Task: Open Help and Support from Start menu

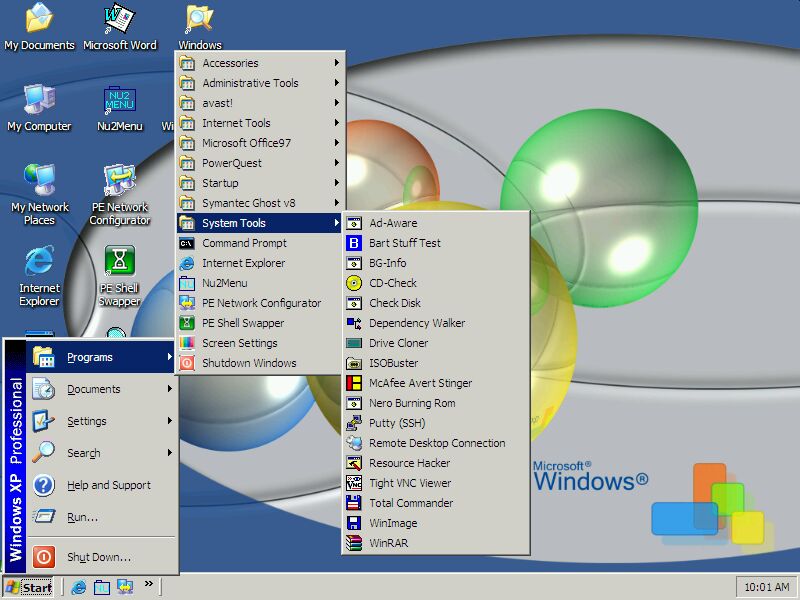Action: (x=102, y=485)
